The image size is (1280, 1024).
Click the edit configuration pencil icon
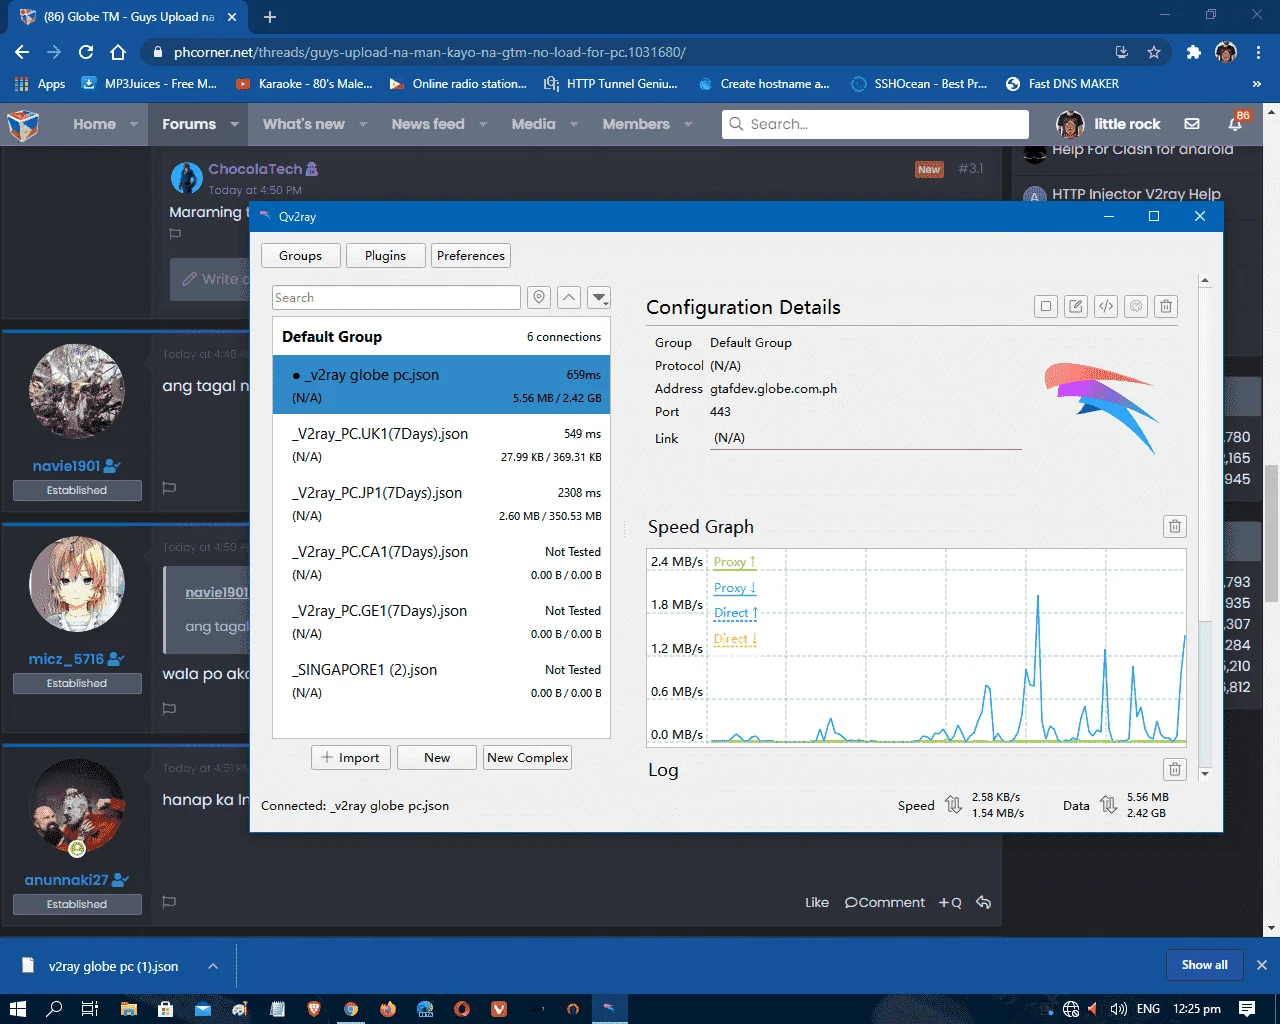1076,307
